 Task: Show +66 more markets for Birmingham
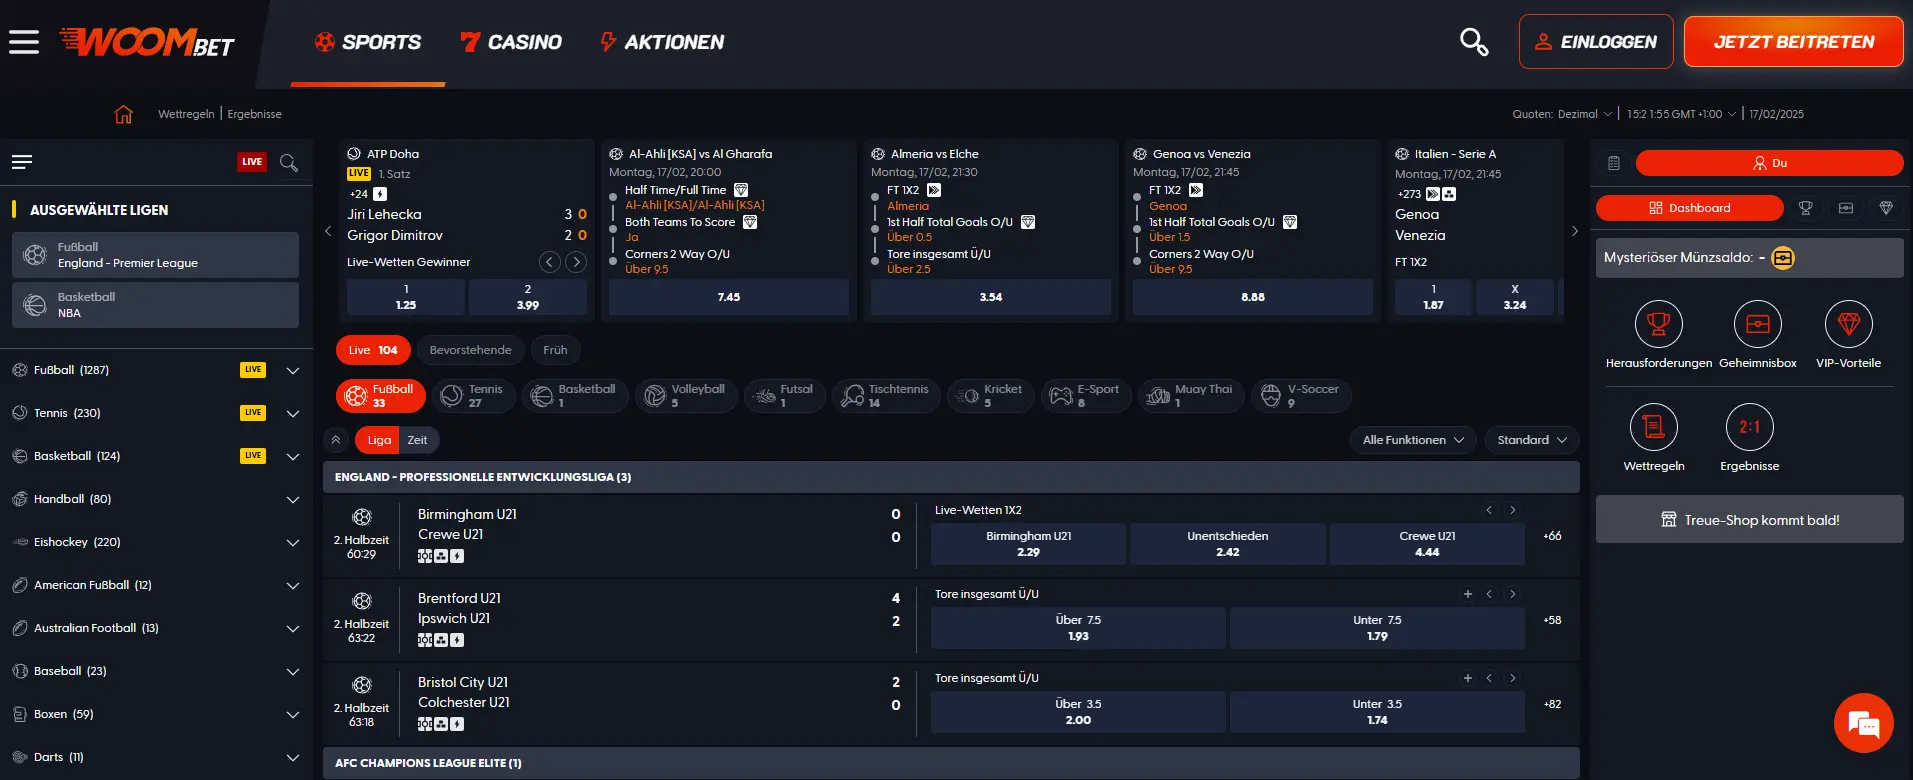pyautogui.click(x=1552, y=536)
